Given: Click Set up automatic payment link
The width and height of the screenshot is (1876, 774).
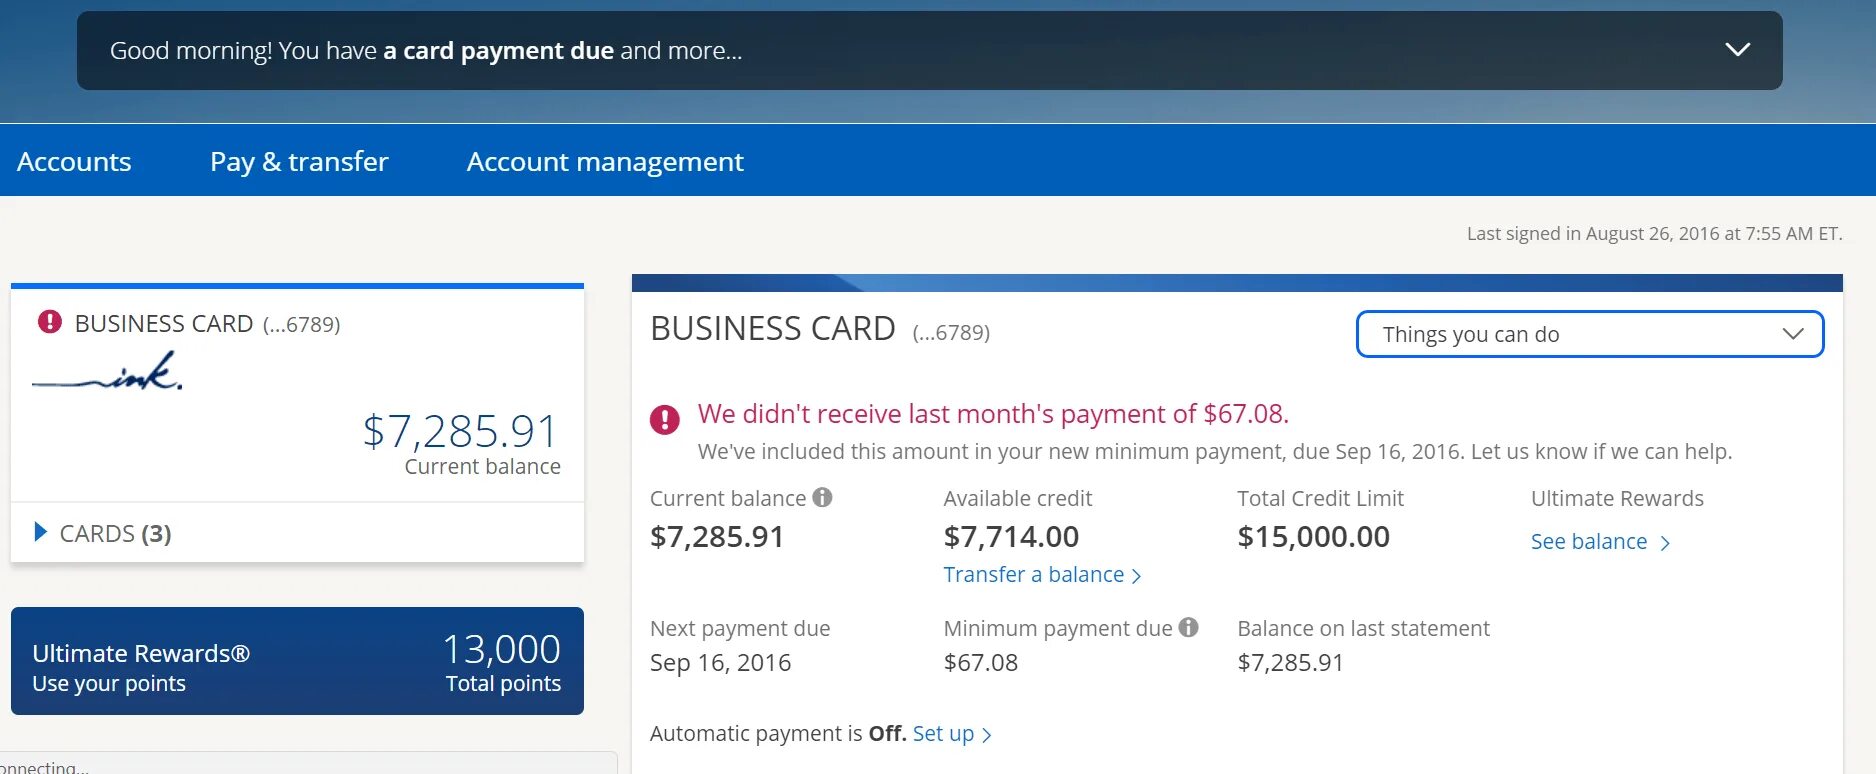Looking at the screenshot, I should 942,733.
